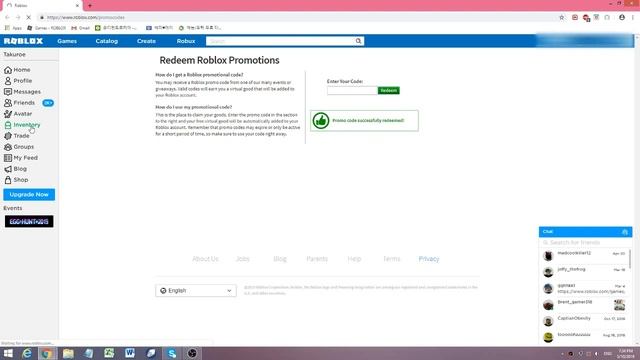The image size is (640, 360).
Task: Open the Jobs footer link
Action: point(242,259)
